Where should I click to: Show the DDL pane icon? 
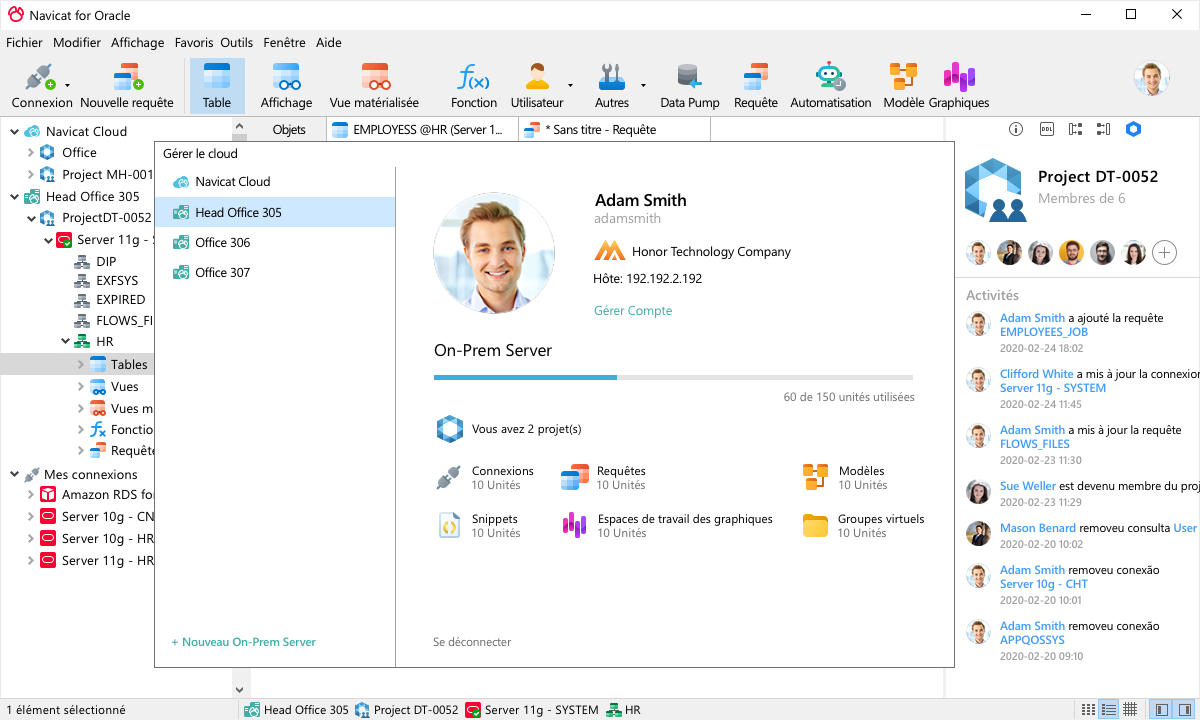[1046, 129]
